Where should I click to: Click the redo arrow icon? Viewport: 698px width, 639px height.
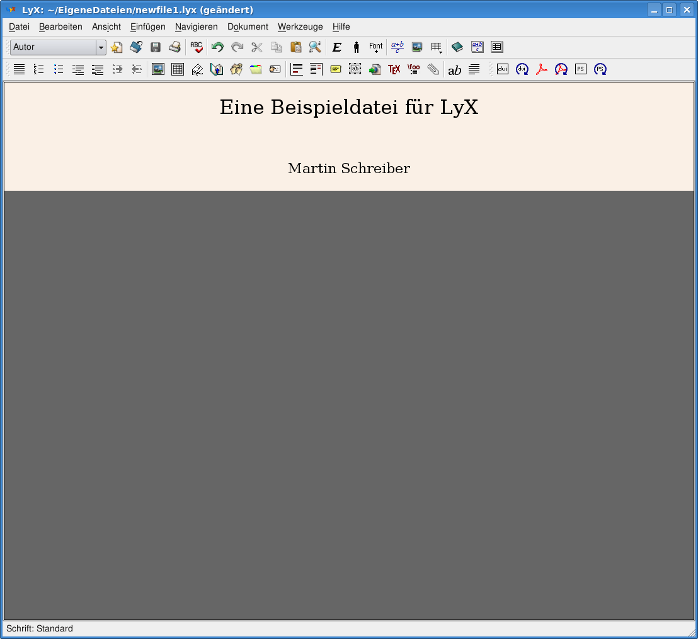coord(237,47)
